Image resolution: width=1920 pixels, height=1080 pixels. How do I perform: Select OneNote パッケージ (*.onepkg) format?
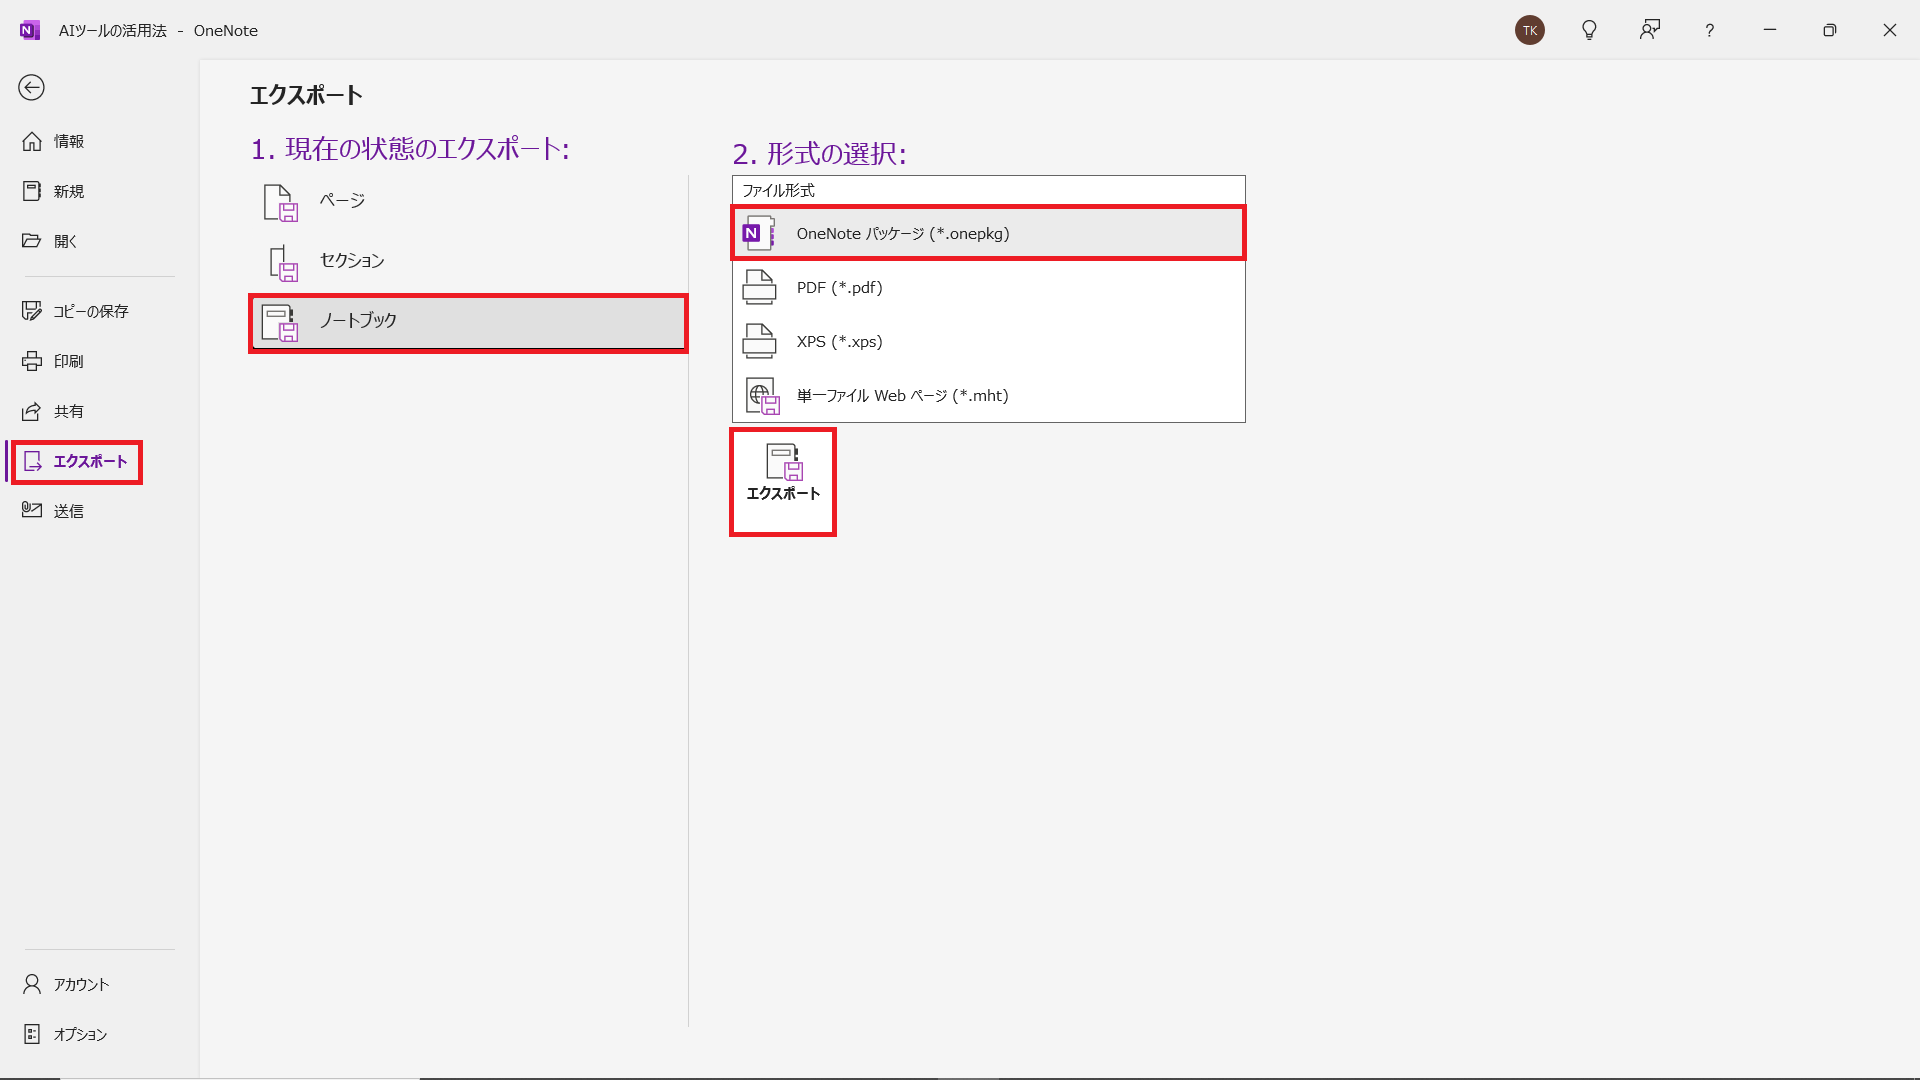(988, 233)
